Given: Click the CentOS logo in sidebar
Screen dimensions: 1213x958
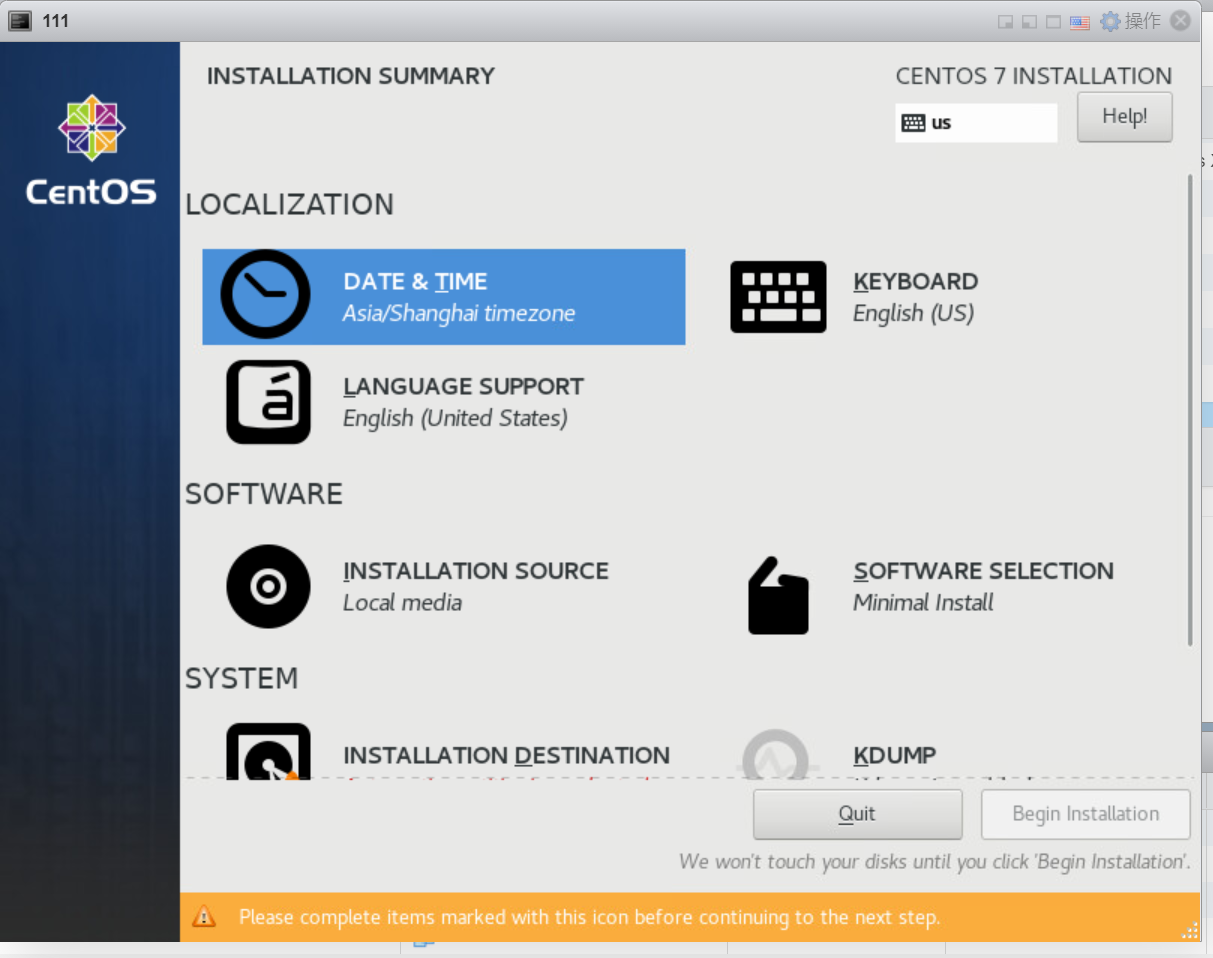Looking at the screenshot, I should (x=91, y=149).
